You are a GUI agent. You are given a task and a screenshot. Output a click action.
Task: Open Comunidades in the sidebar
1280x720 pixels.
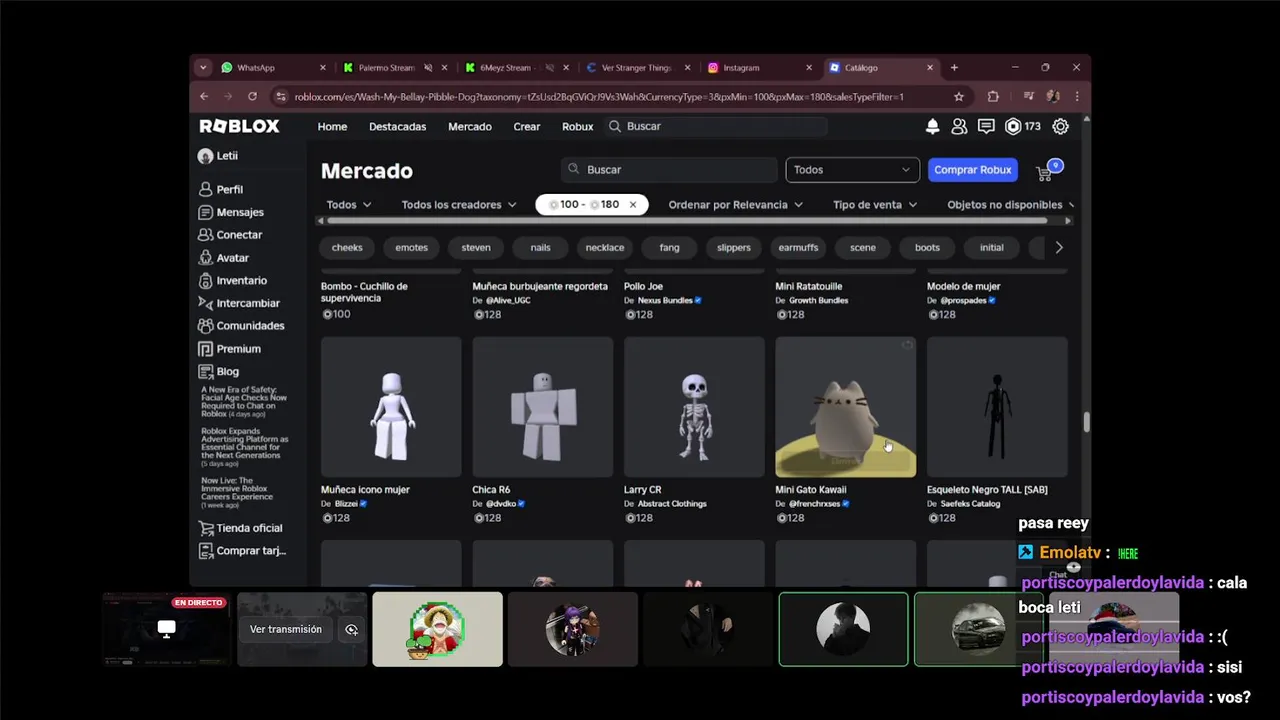click(x=250, y=326)
